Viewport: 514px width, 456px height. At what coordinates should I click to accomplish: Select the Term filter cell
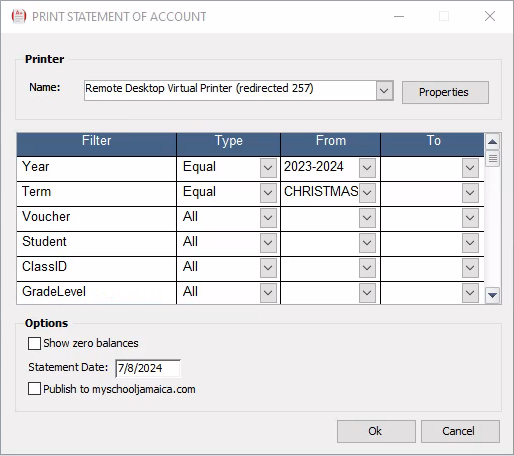96,194
